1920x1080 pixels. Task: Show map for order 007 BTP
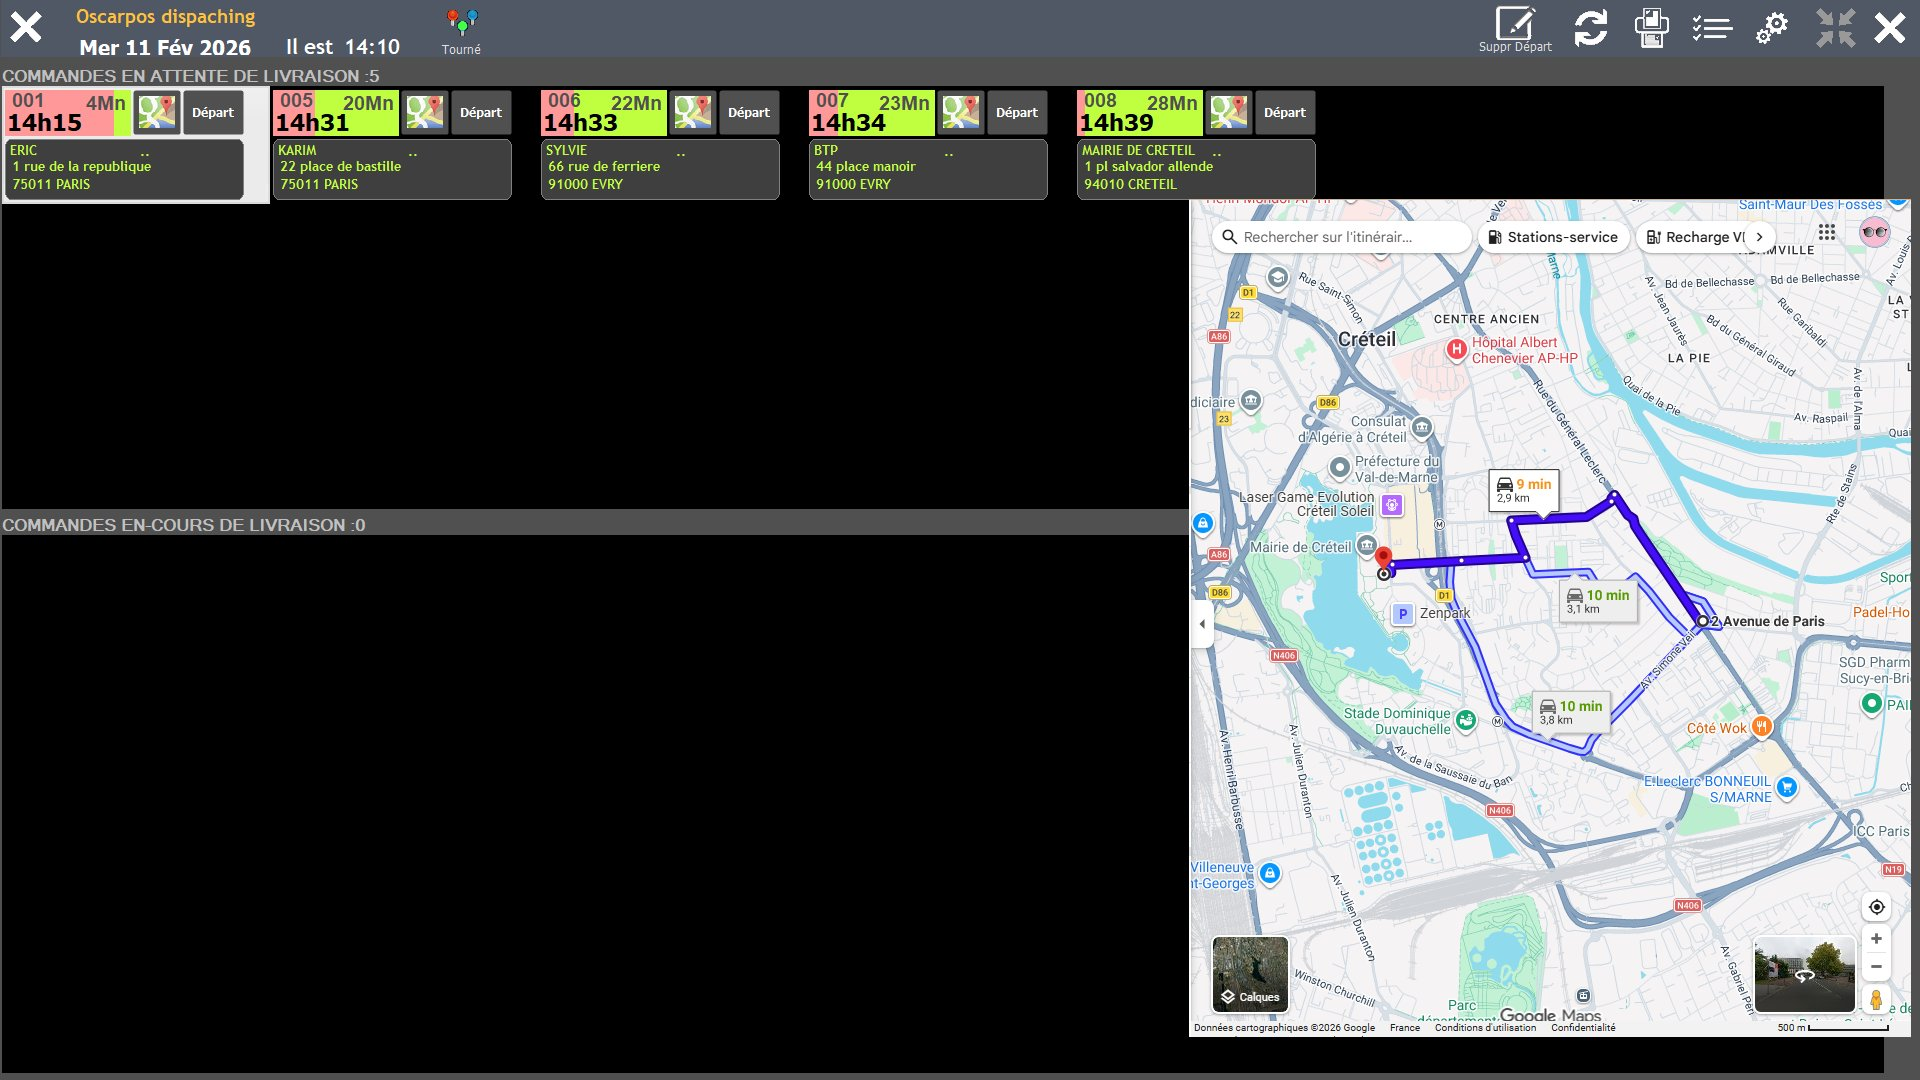pos(961,112)
